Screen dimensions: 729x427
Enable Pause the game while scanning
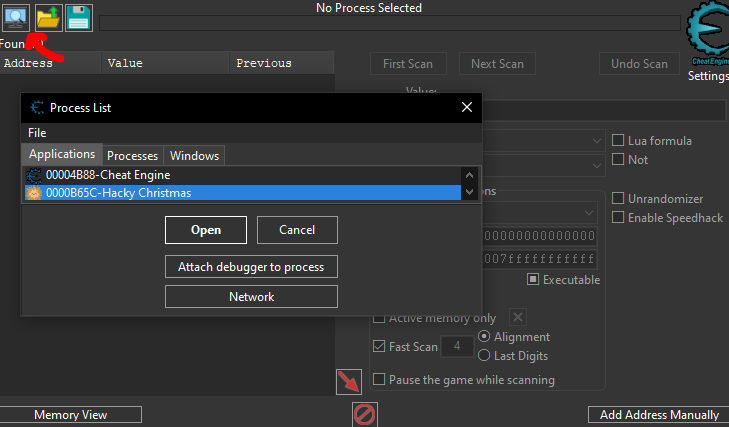pyautogui.click(x=379, y=380)
